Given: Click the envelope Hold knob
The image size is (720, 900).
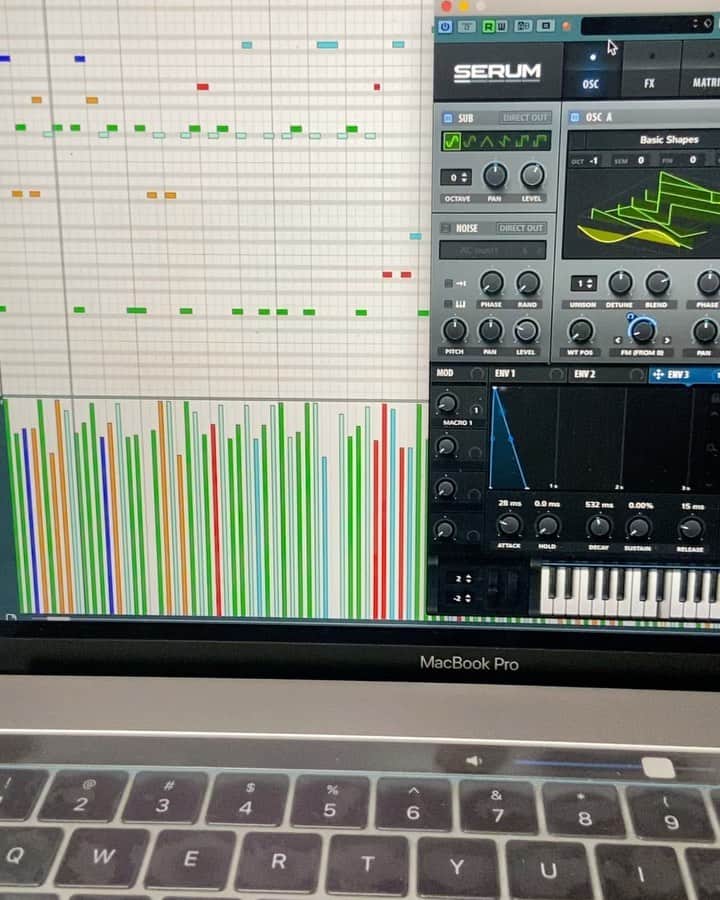Looking at the screenshot, I should point(547,525).
